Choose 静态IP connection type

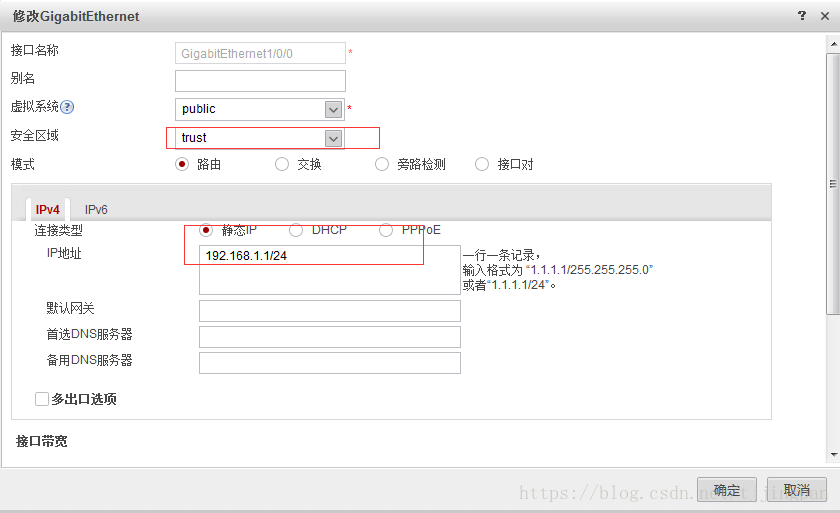pyautogui.click(x=206, y=230)
